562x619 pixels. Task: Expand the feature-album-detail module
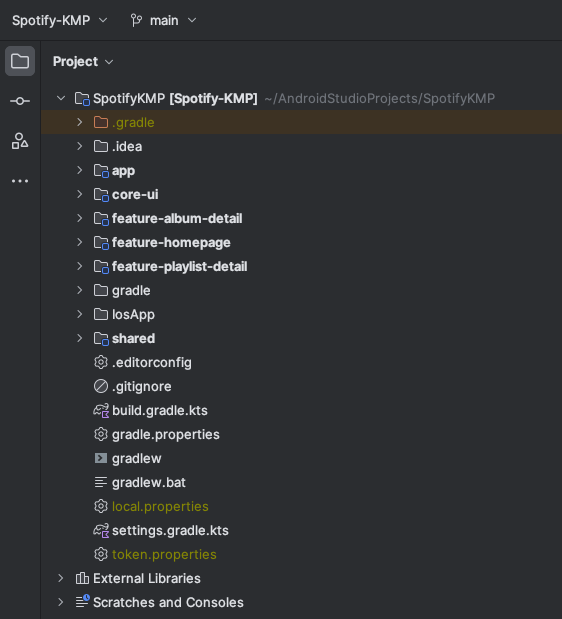pyautogui.click(x=79, y=218)
